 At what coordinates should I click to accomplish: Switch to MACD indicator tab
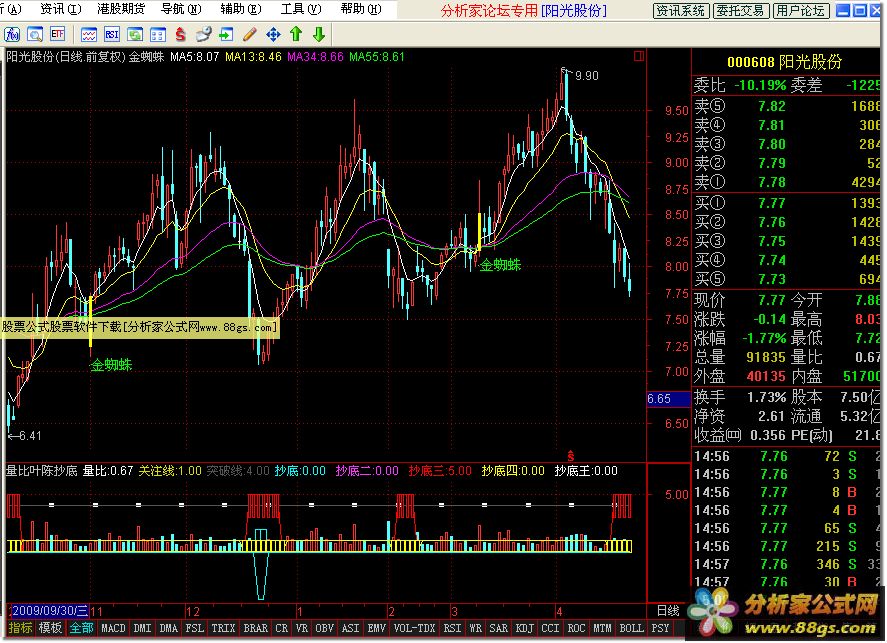pyautogui.click(x=113, y=628)
